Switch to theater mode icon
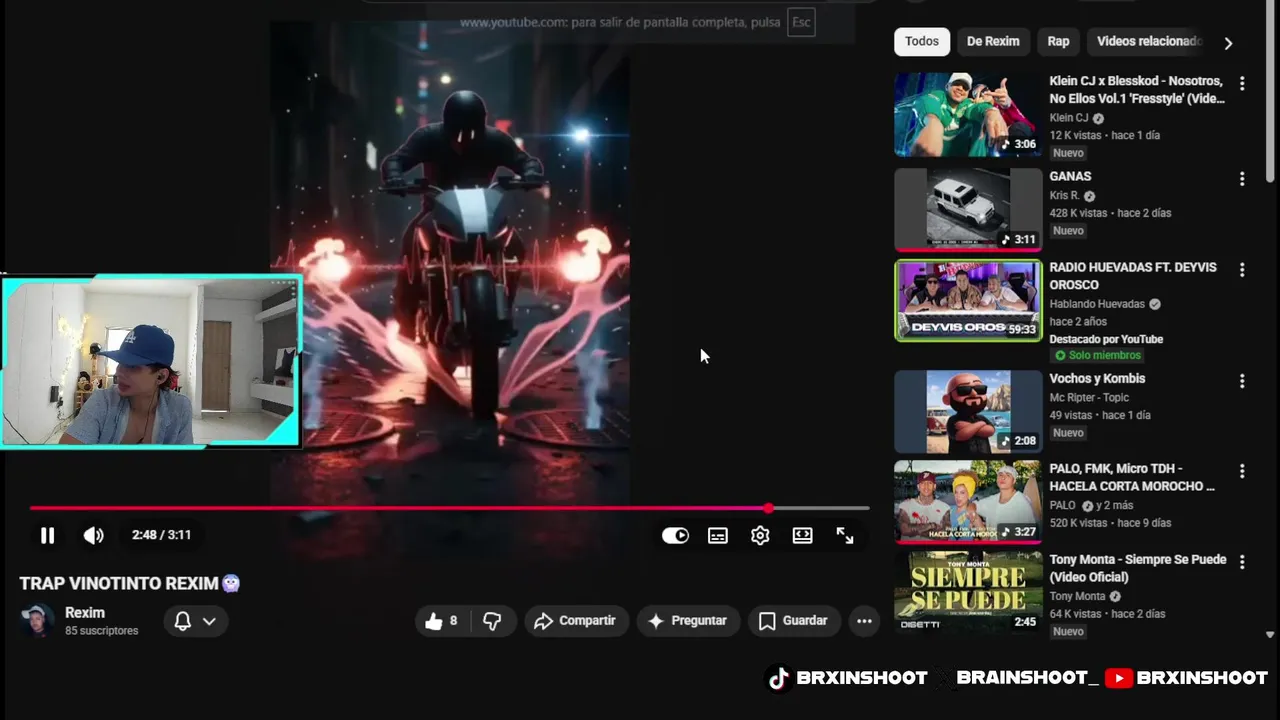This screenshot has width=1280, height=720. pyautogui.click(x=802, y=535)
